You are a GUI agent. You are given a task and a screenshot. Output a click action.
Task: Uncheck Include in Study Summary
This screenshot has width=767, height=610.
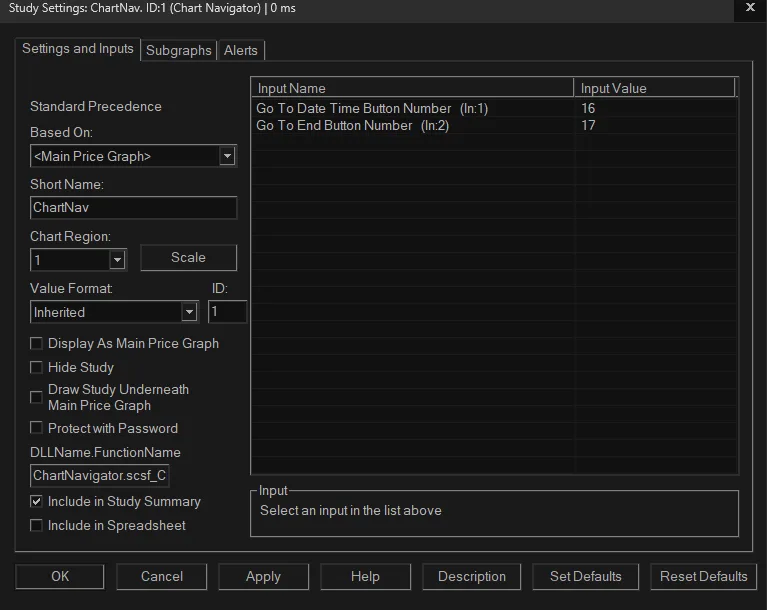36,501
